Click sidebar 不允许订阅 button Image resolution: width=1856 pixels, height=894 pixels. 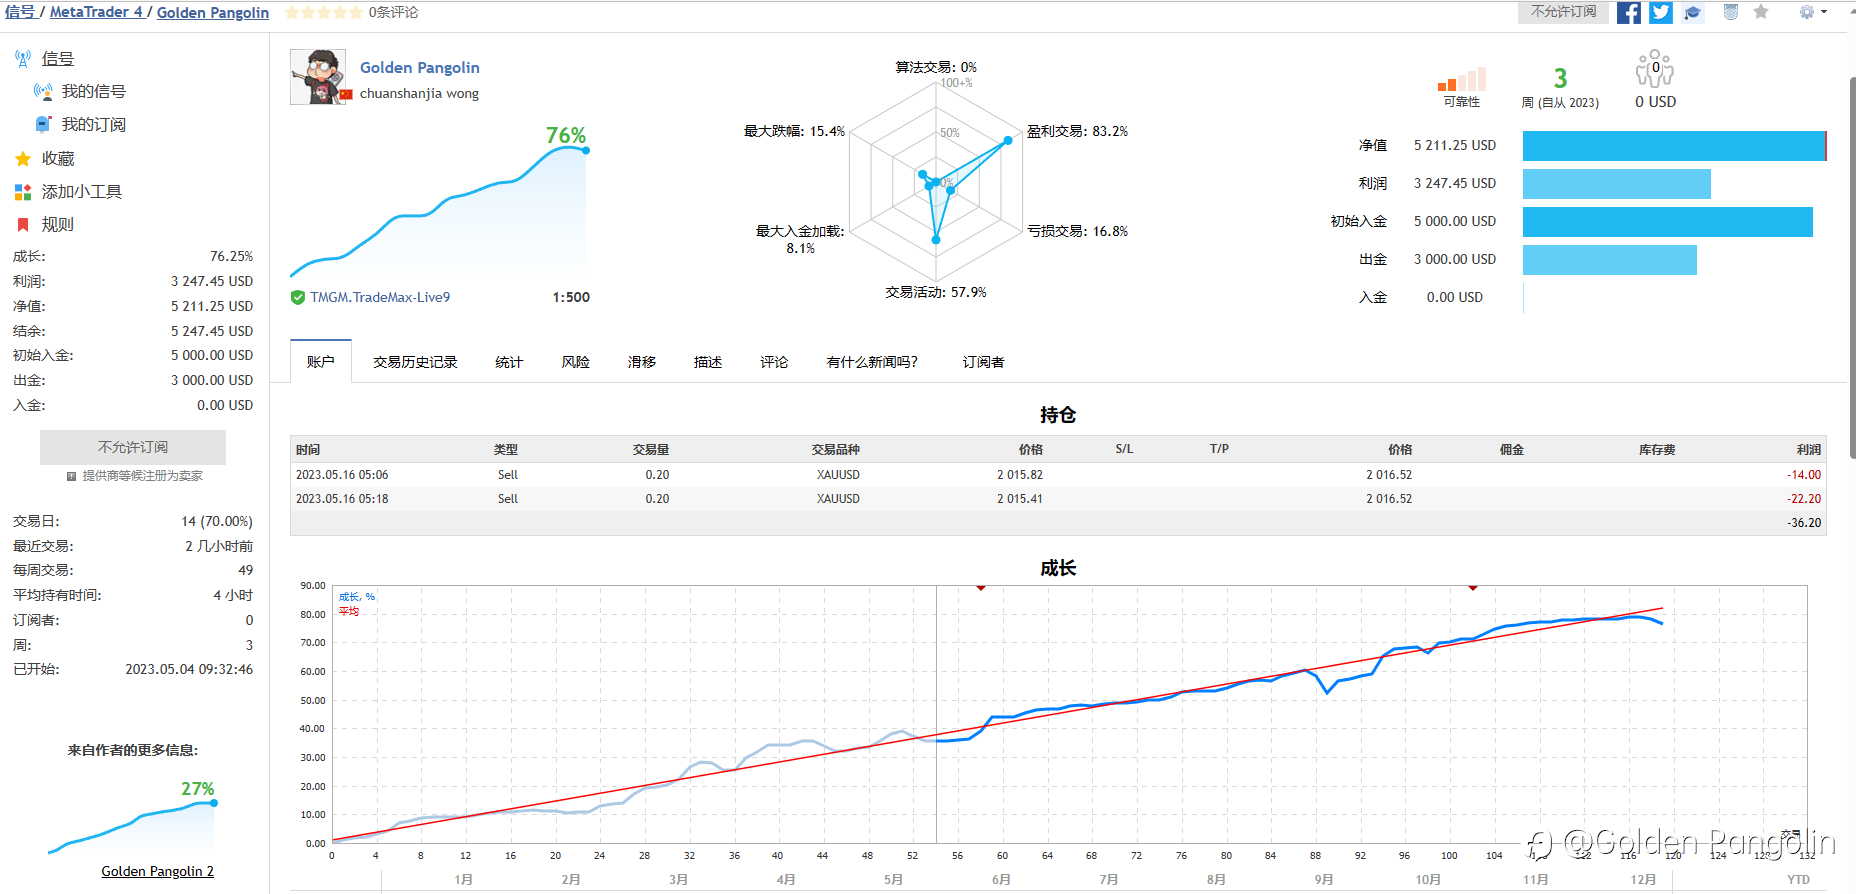coord(133,447)
